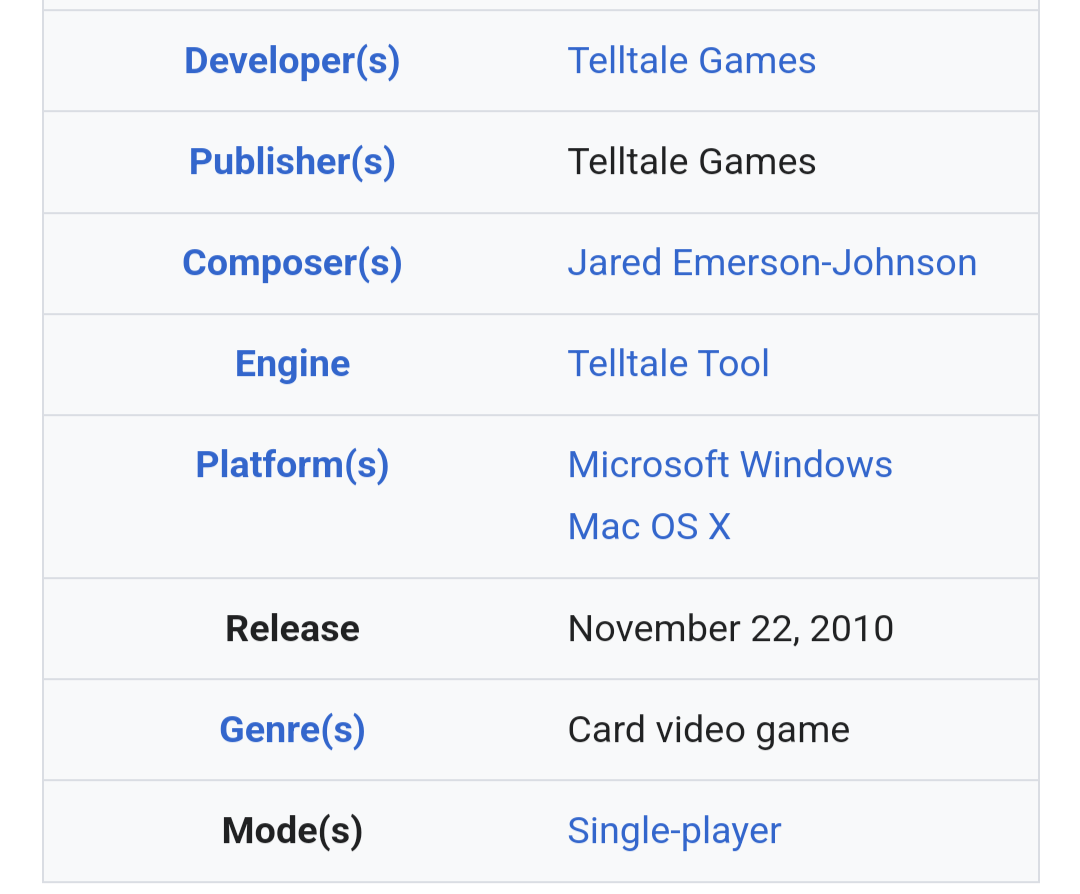Open the Publisher(s) label link
The width and height of the screenshot is (1080, 894).
coord(292,162)
